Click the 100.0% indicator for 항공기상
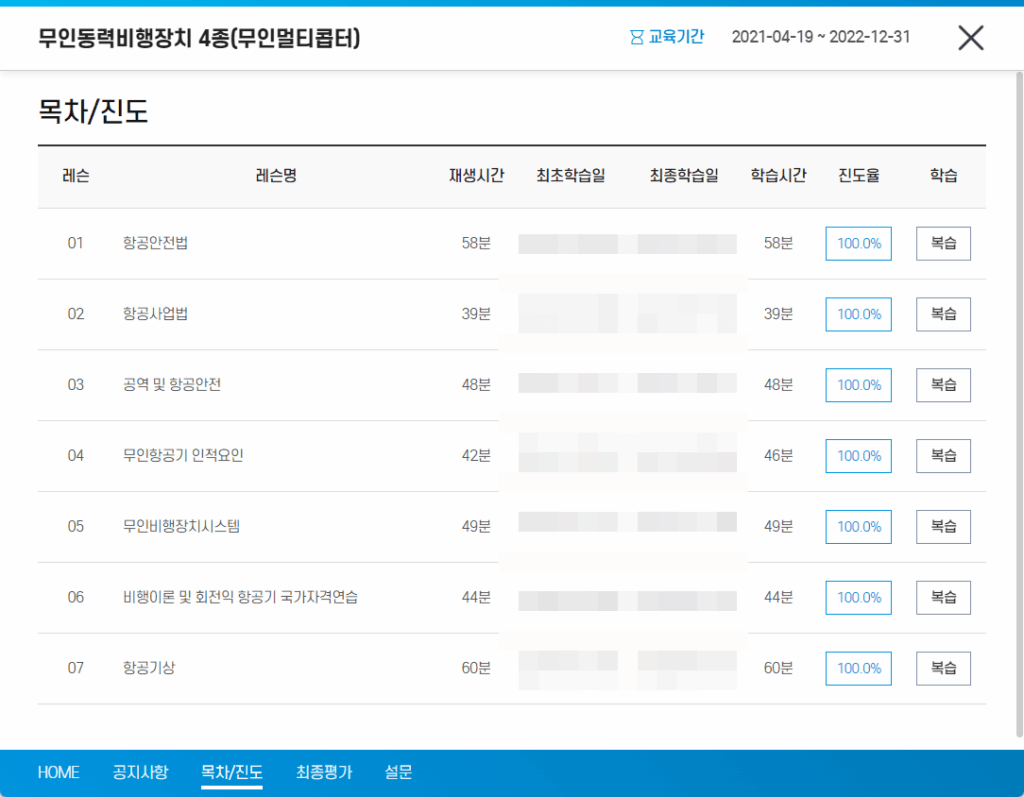This screenshot has height=797, width=1024. 857,668
